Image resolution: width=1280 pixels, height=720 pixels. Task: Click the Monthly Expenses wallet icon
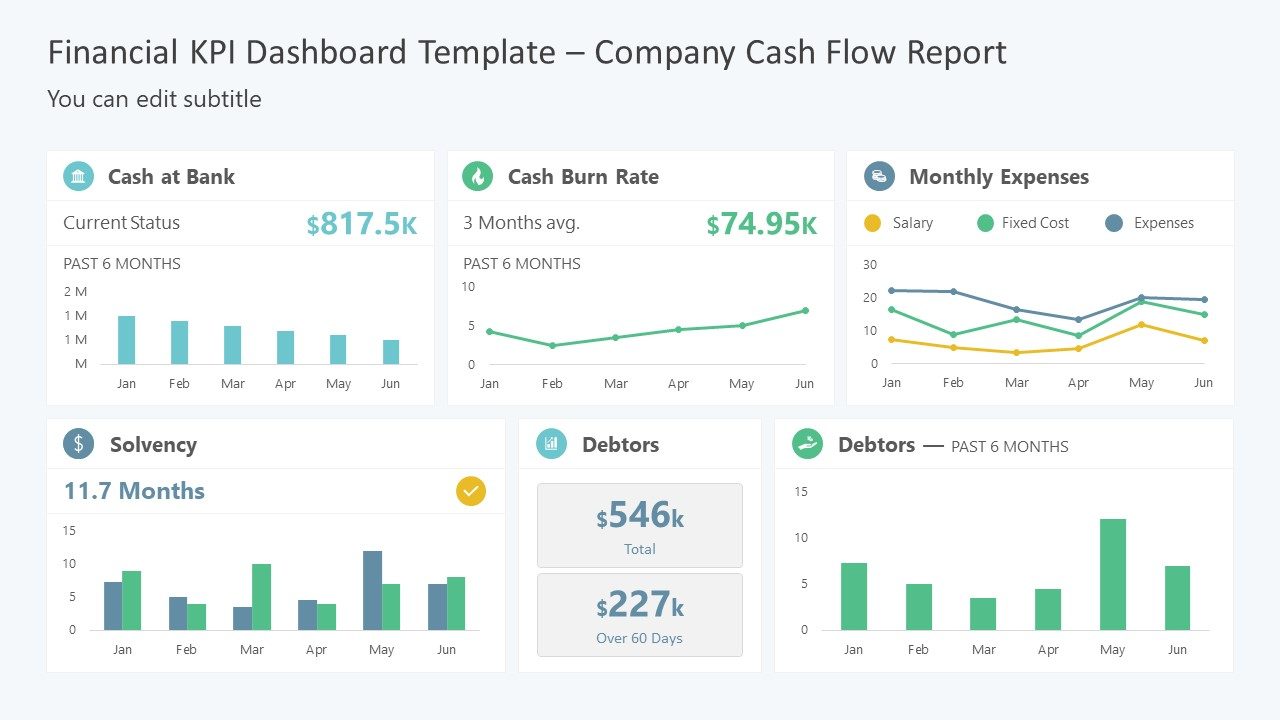tap(878, 176)
